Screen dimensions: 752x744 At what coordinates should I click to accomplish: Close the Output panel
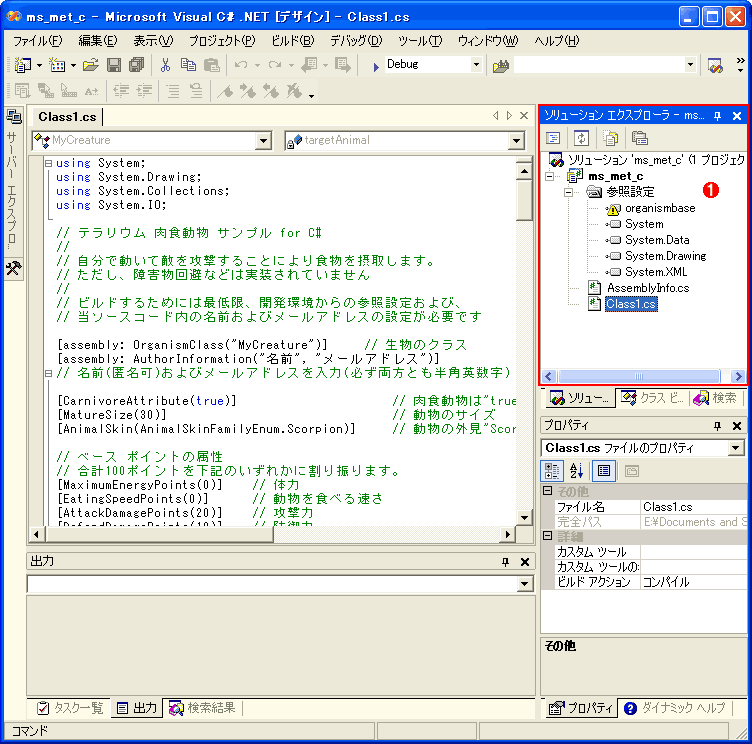(525, 562)
